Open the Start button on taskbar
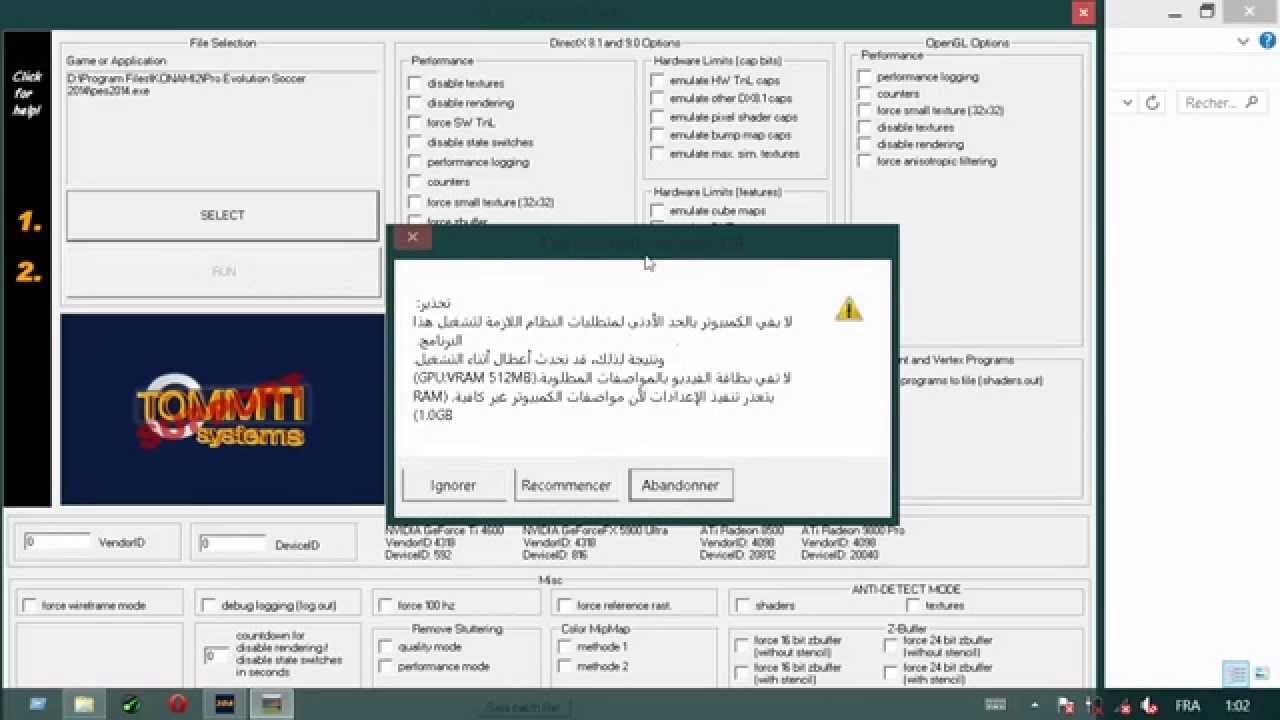Viewport: 1280px width, 720px height. pyautogui.click(x=37, y=704)
